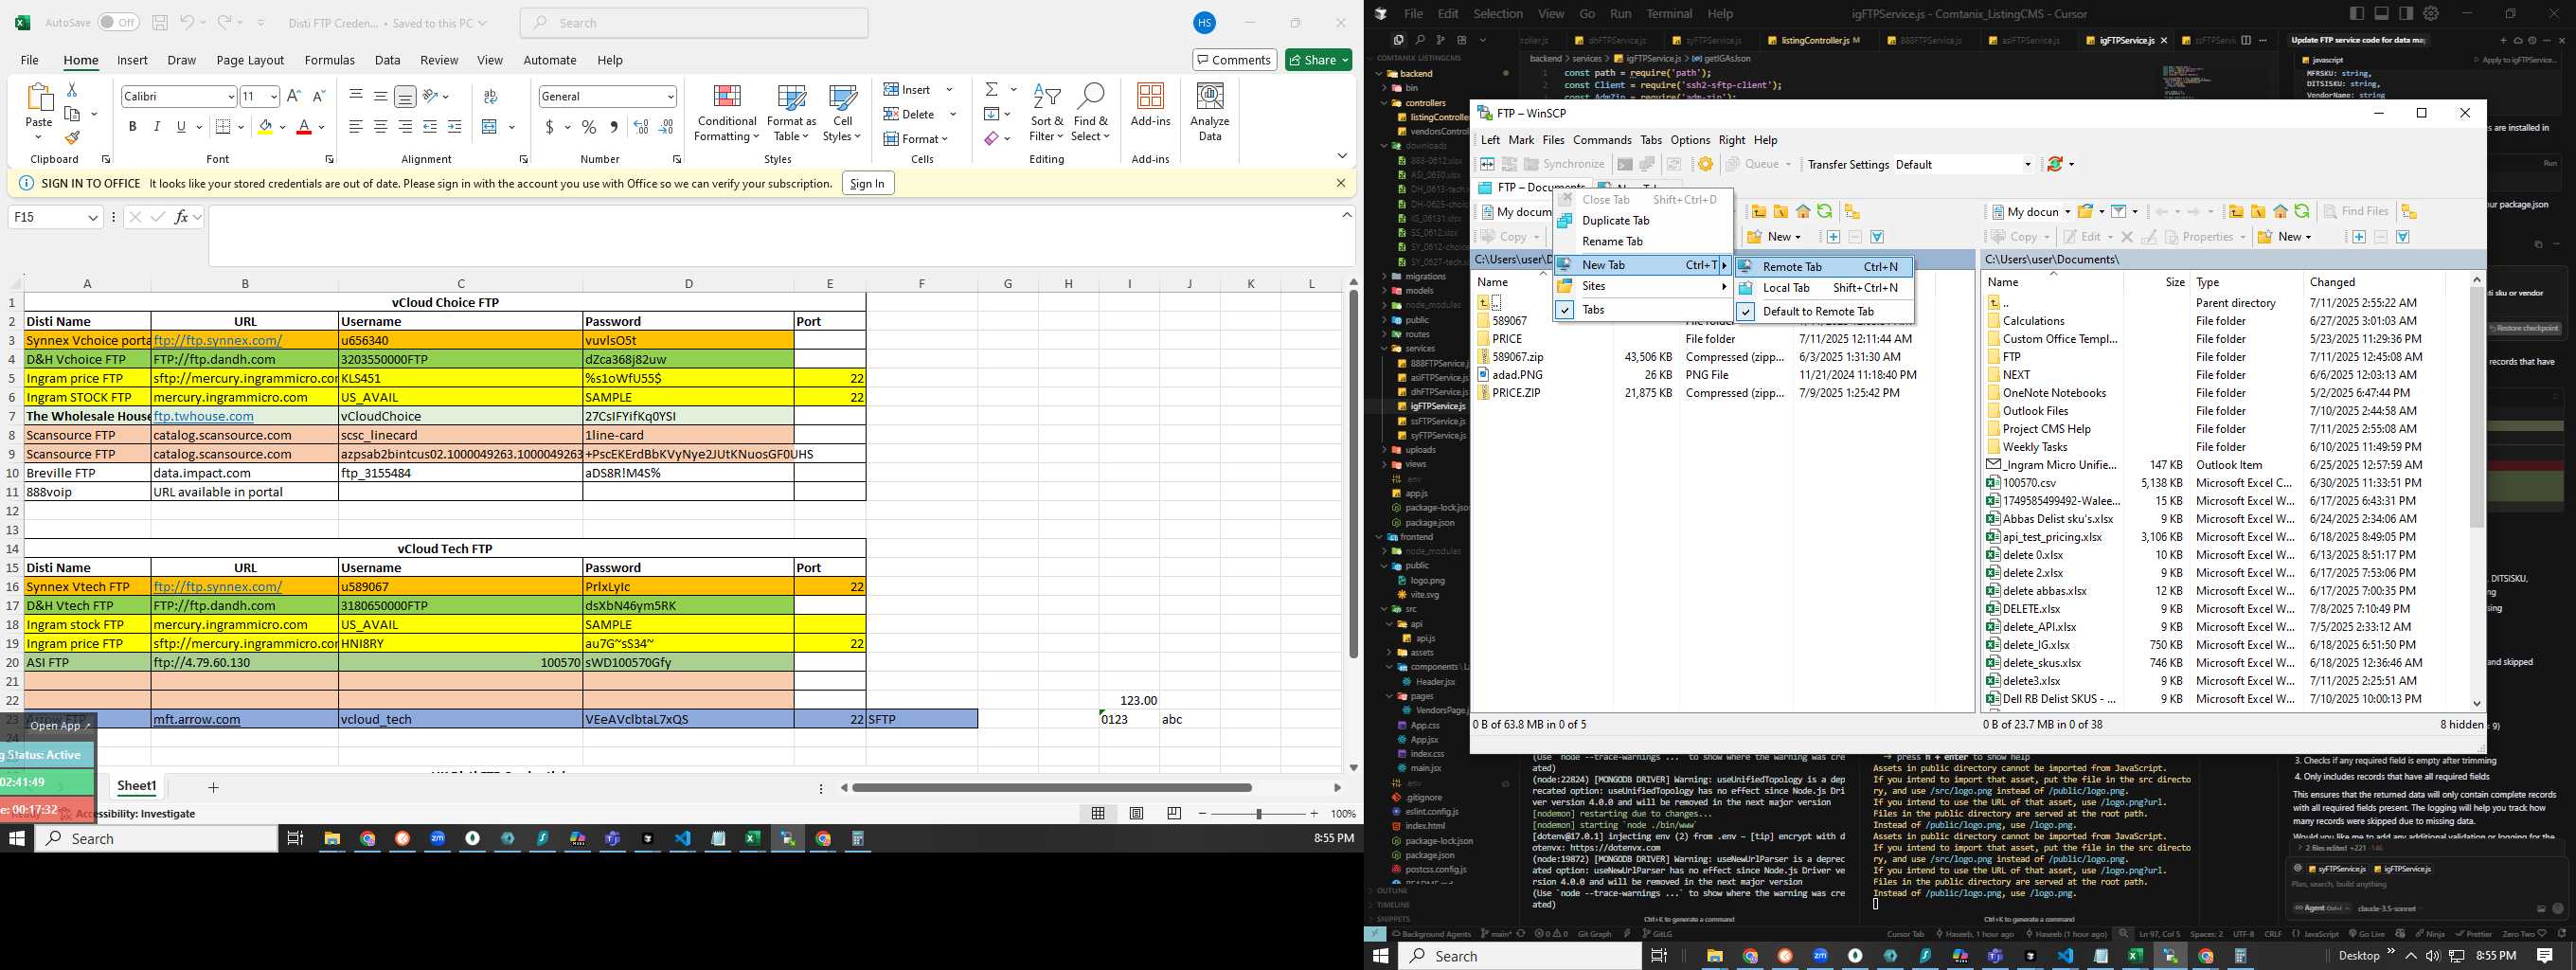
Task: Click the Cut scissors icon in Excel
Action: (x=72, y=90)
